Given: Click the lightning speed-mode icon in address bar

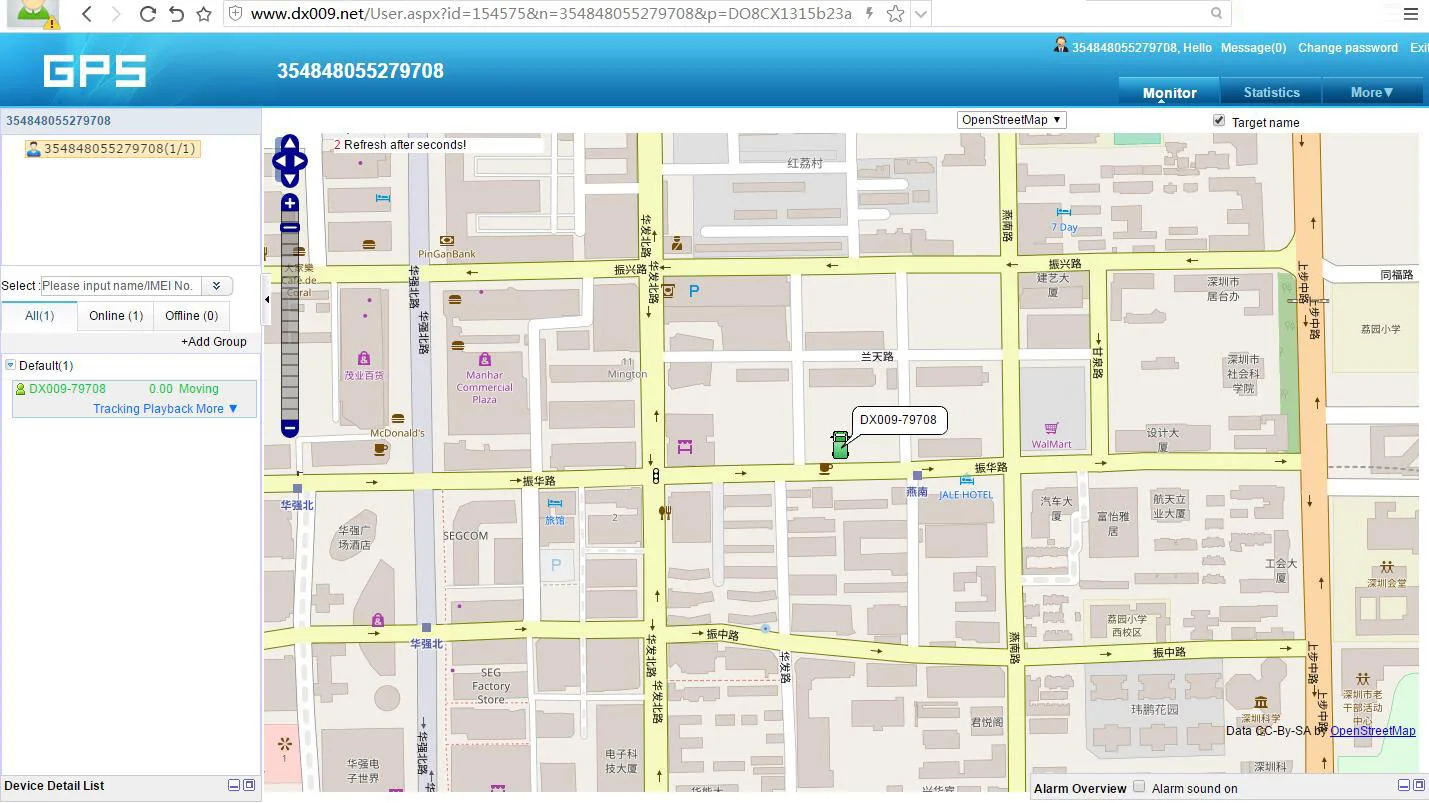Looking at the screenshot, I should pyautogui.click(x=870, y=14).
